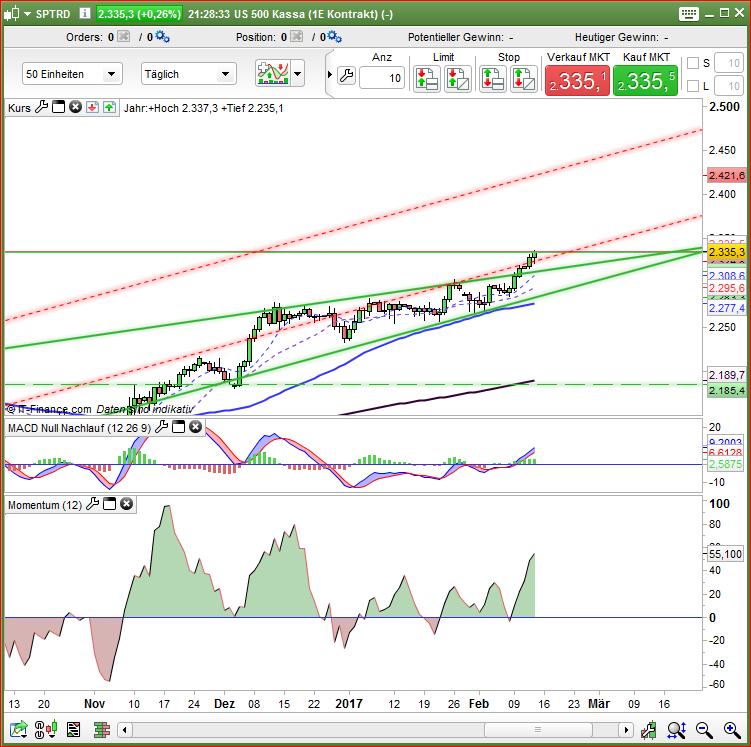Close the MACD Null Nachlauf panel
This screenshot has height=747, width=751.
[x=195, y=427]
